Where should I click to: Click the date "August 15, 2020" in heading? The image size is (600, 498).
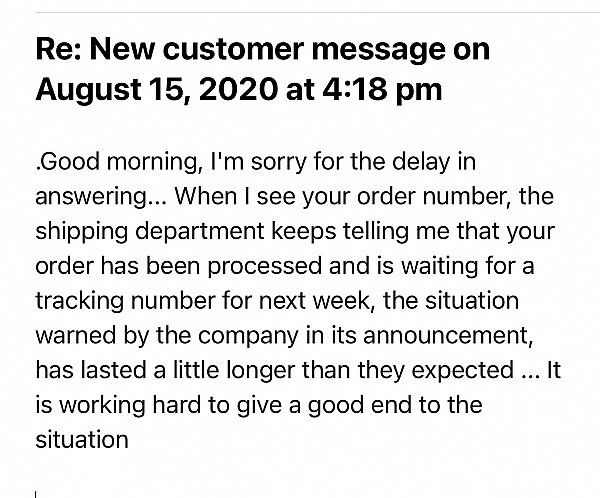tap(157, 90)
